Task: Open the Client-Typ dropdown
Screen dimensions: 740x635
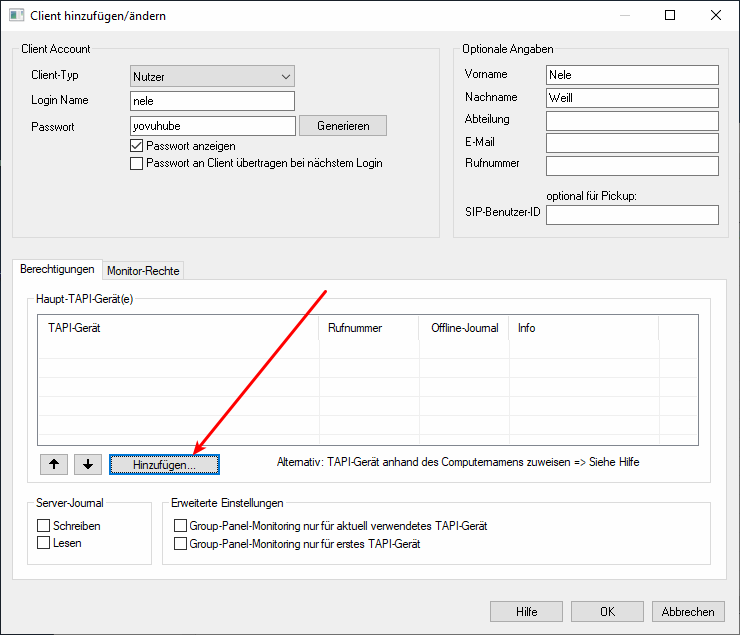Action: point(213,76)
